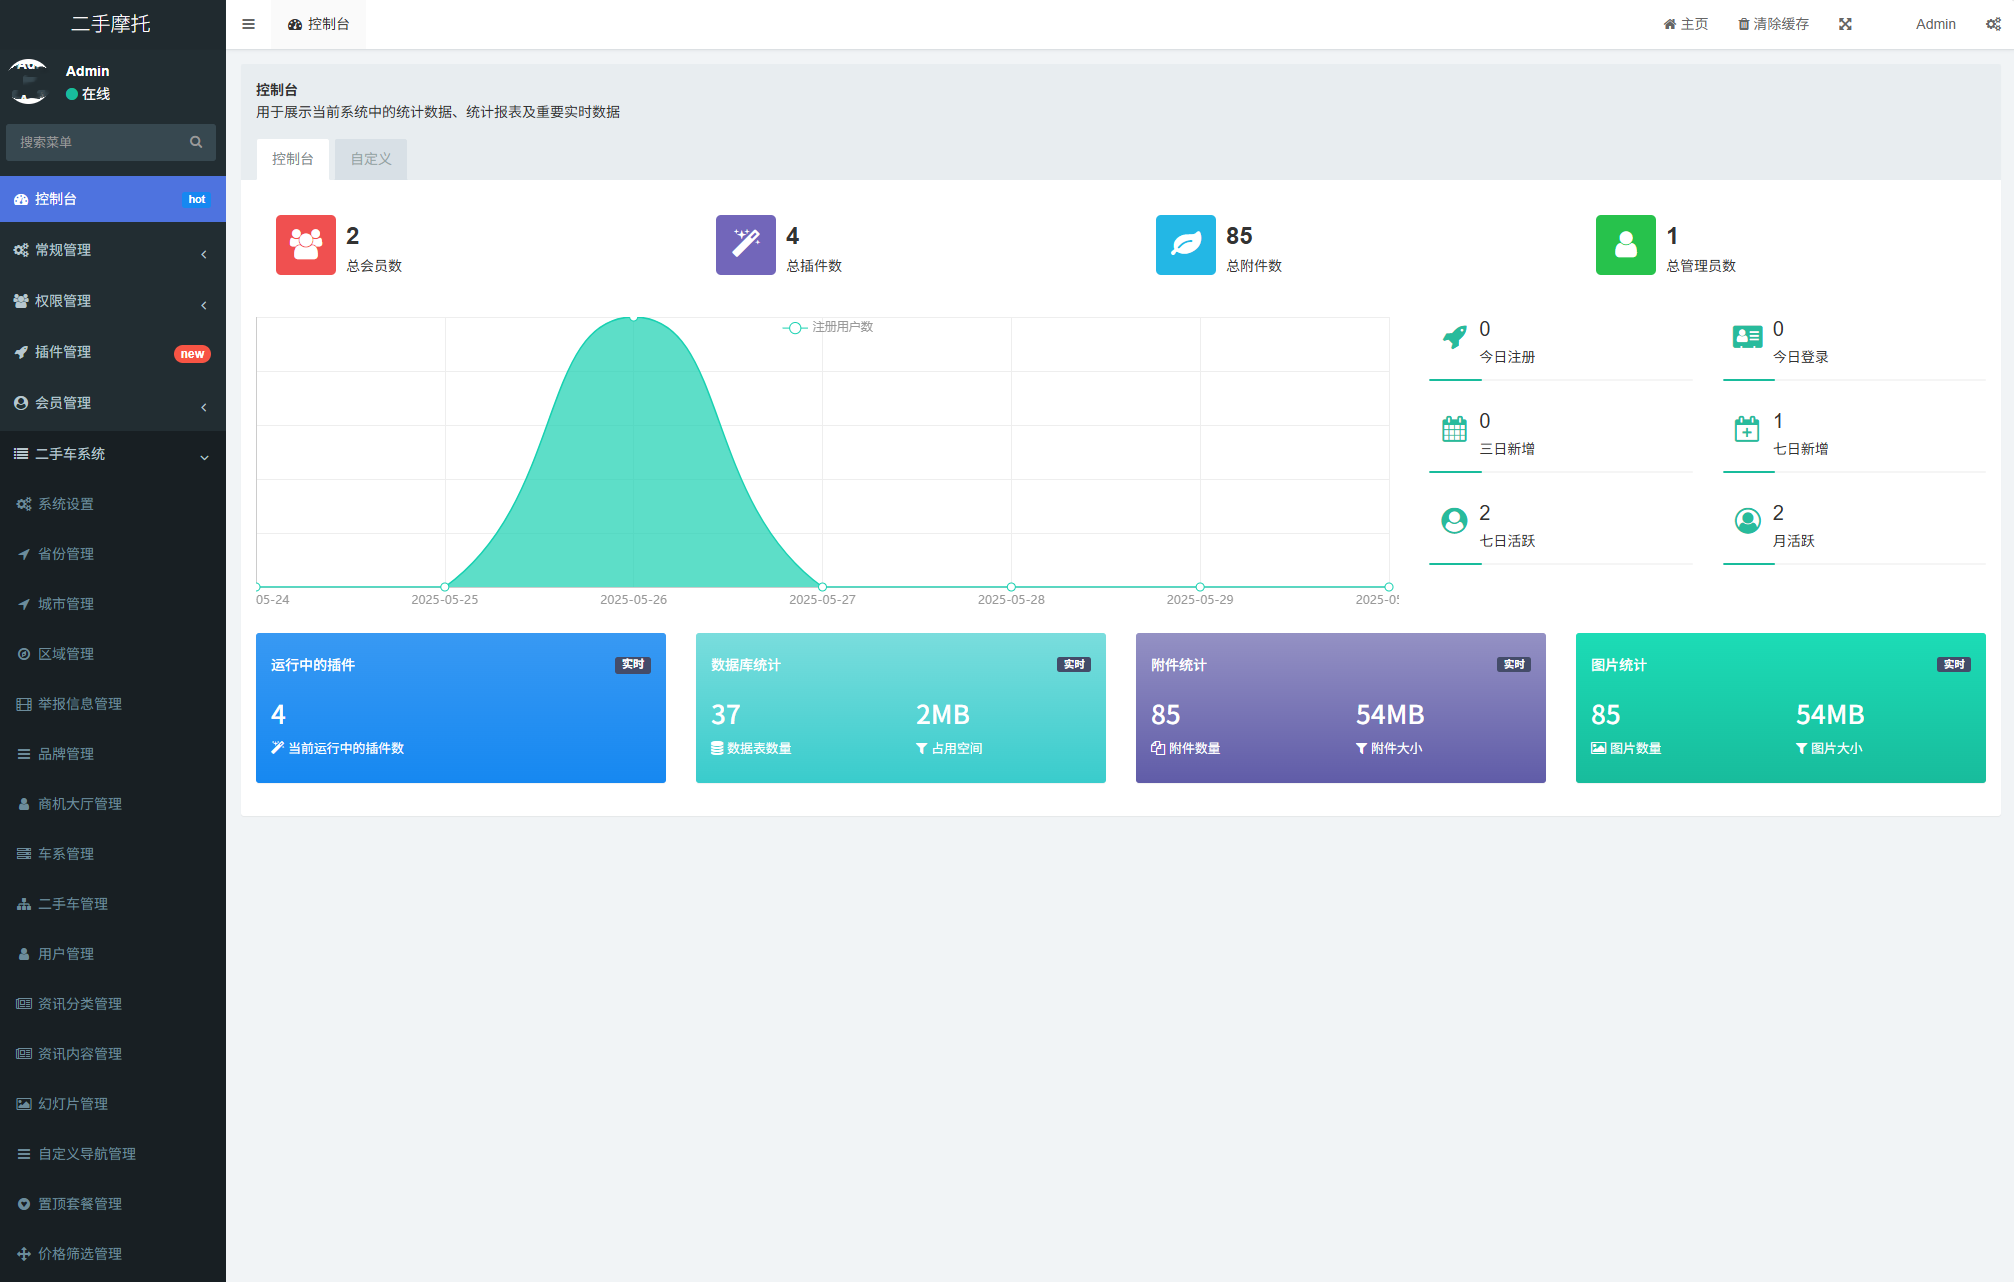Viewport: 2014px width, 1282px height.
Task: Click the red total members icon
Action: [305, 244]
